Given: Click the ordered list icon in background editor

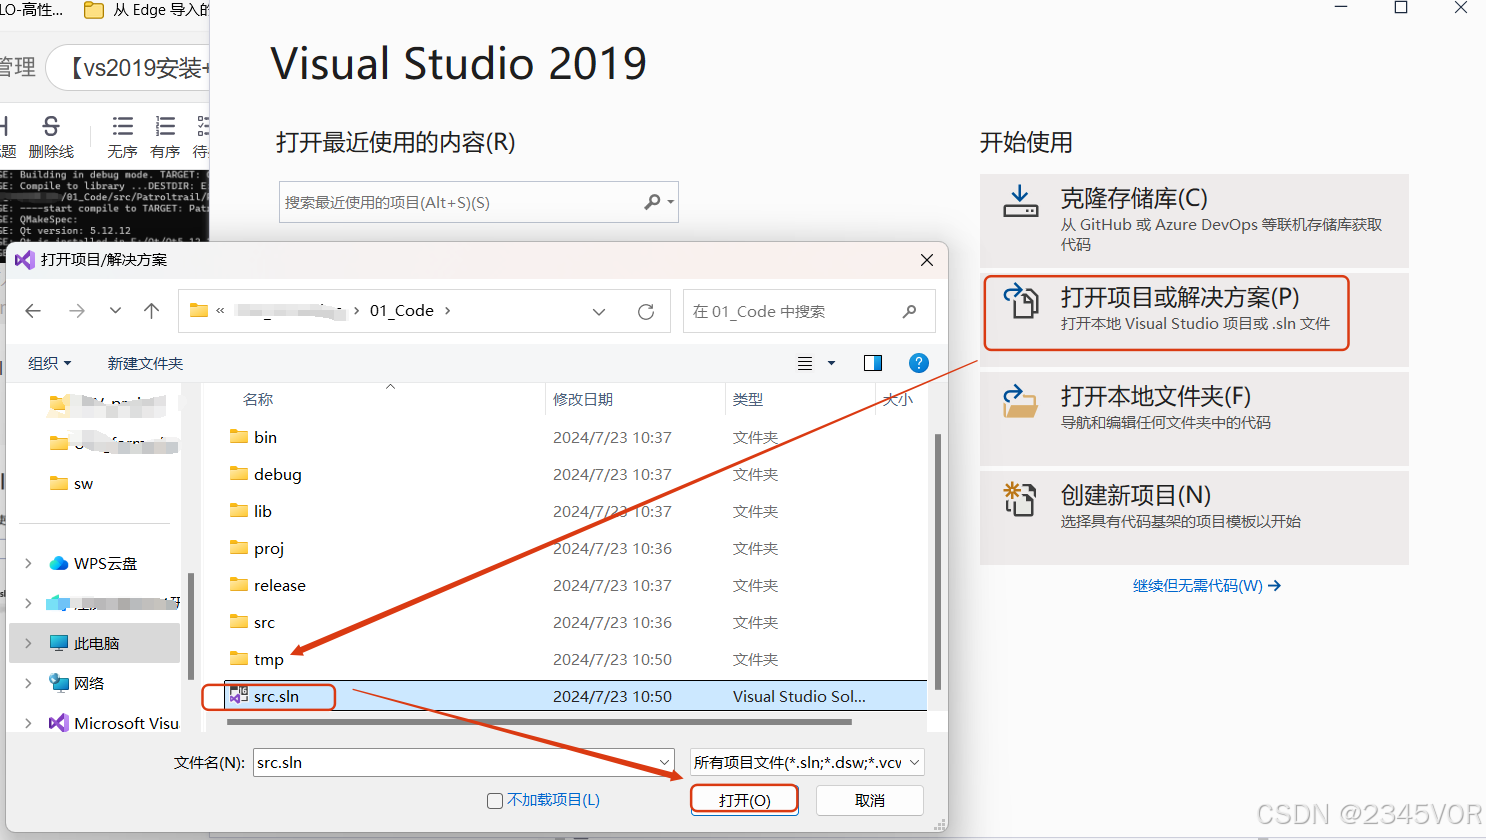Looking at the screenshot, I should (x=165, y=126).
